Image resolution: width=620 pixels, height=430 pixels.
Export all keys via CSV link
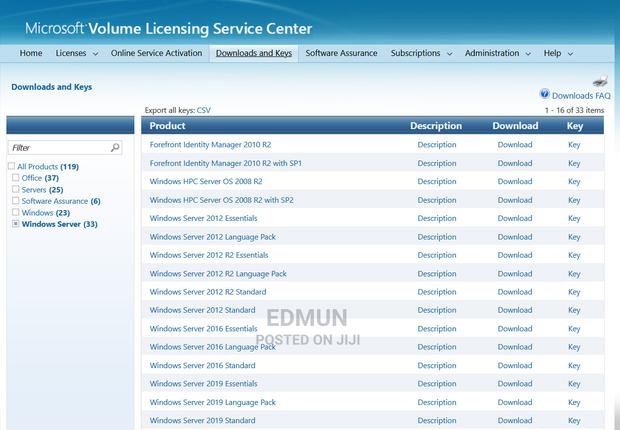204,110
